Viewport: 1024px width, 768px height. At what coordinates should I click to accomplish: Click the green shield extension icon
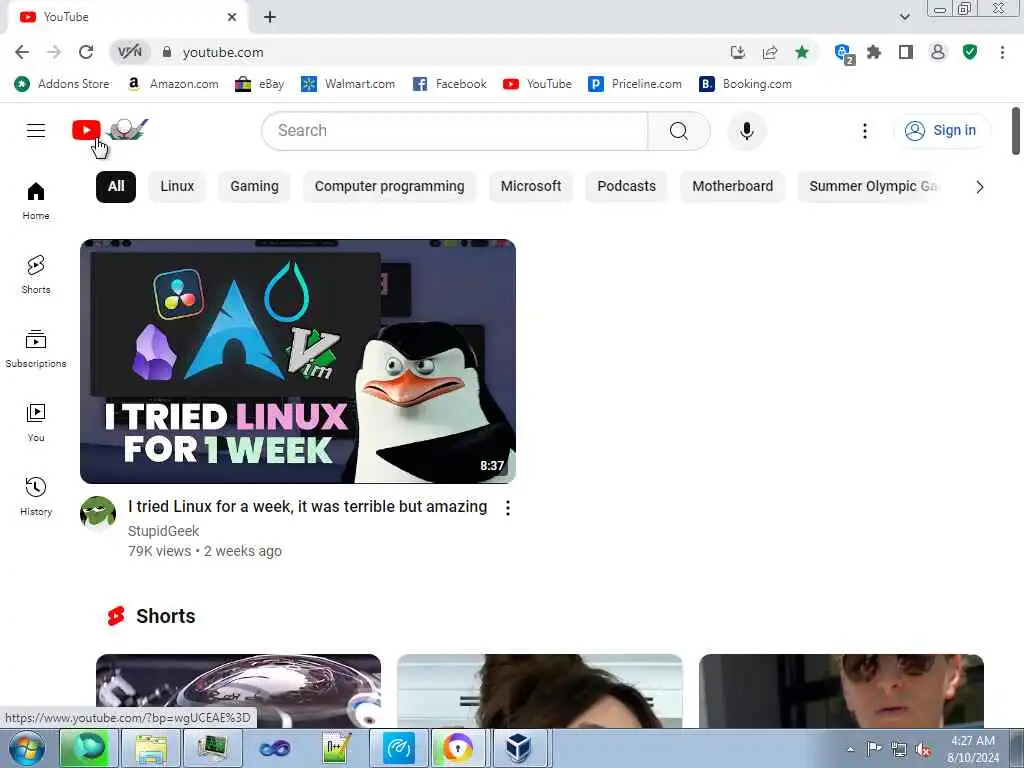tap(970, 52)
